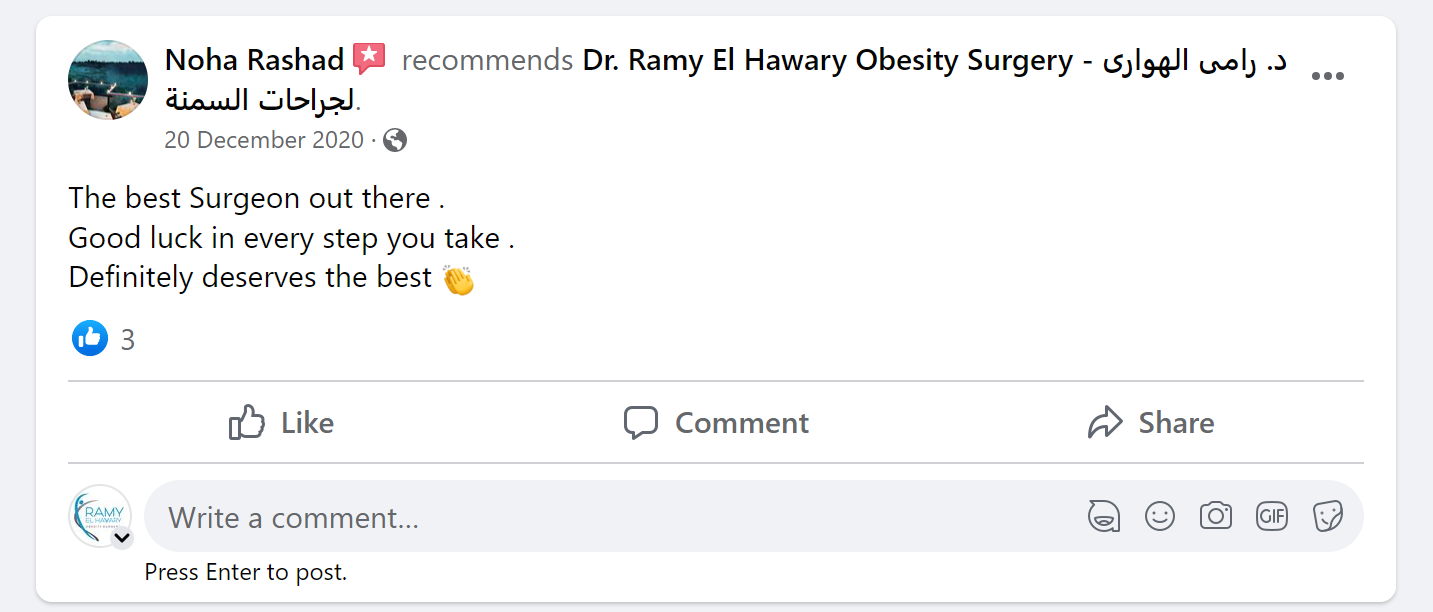Open the three-dot post options menu
This screenshot has width=1433, height=612.
1327,77
